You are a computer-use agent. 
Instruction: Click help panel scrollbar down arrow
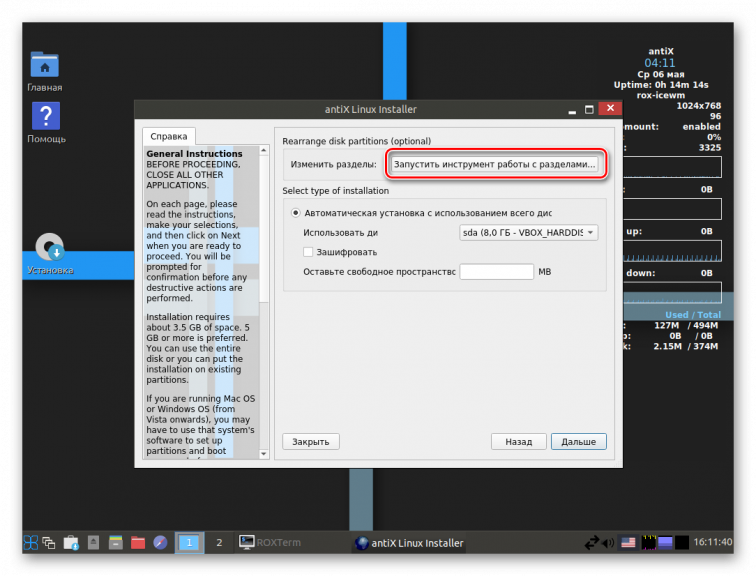click(264, 454)
